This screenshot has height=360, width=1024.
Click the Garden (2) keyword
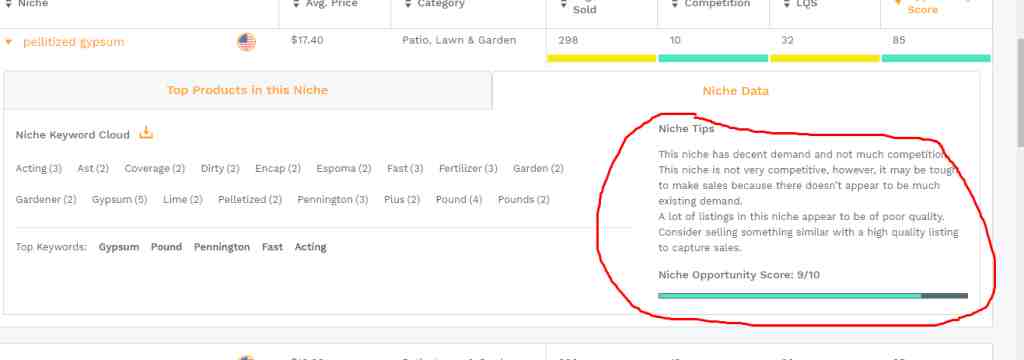click(x=538, y=169)
